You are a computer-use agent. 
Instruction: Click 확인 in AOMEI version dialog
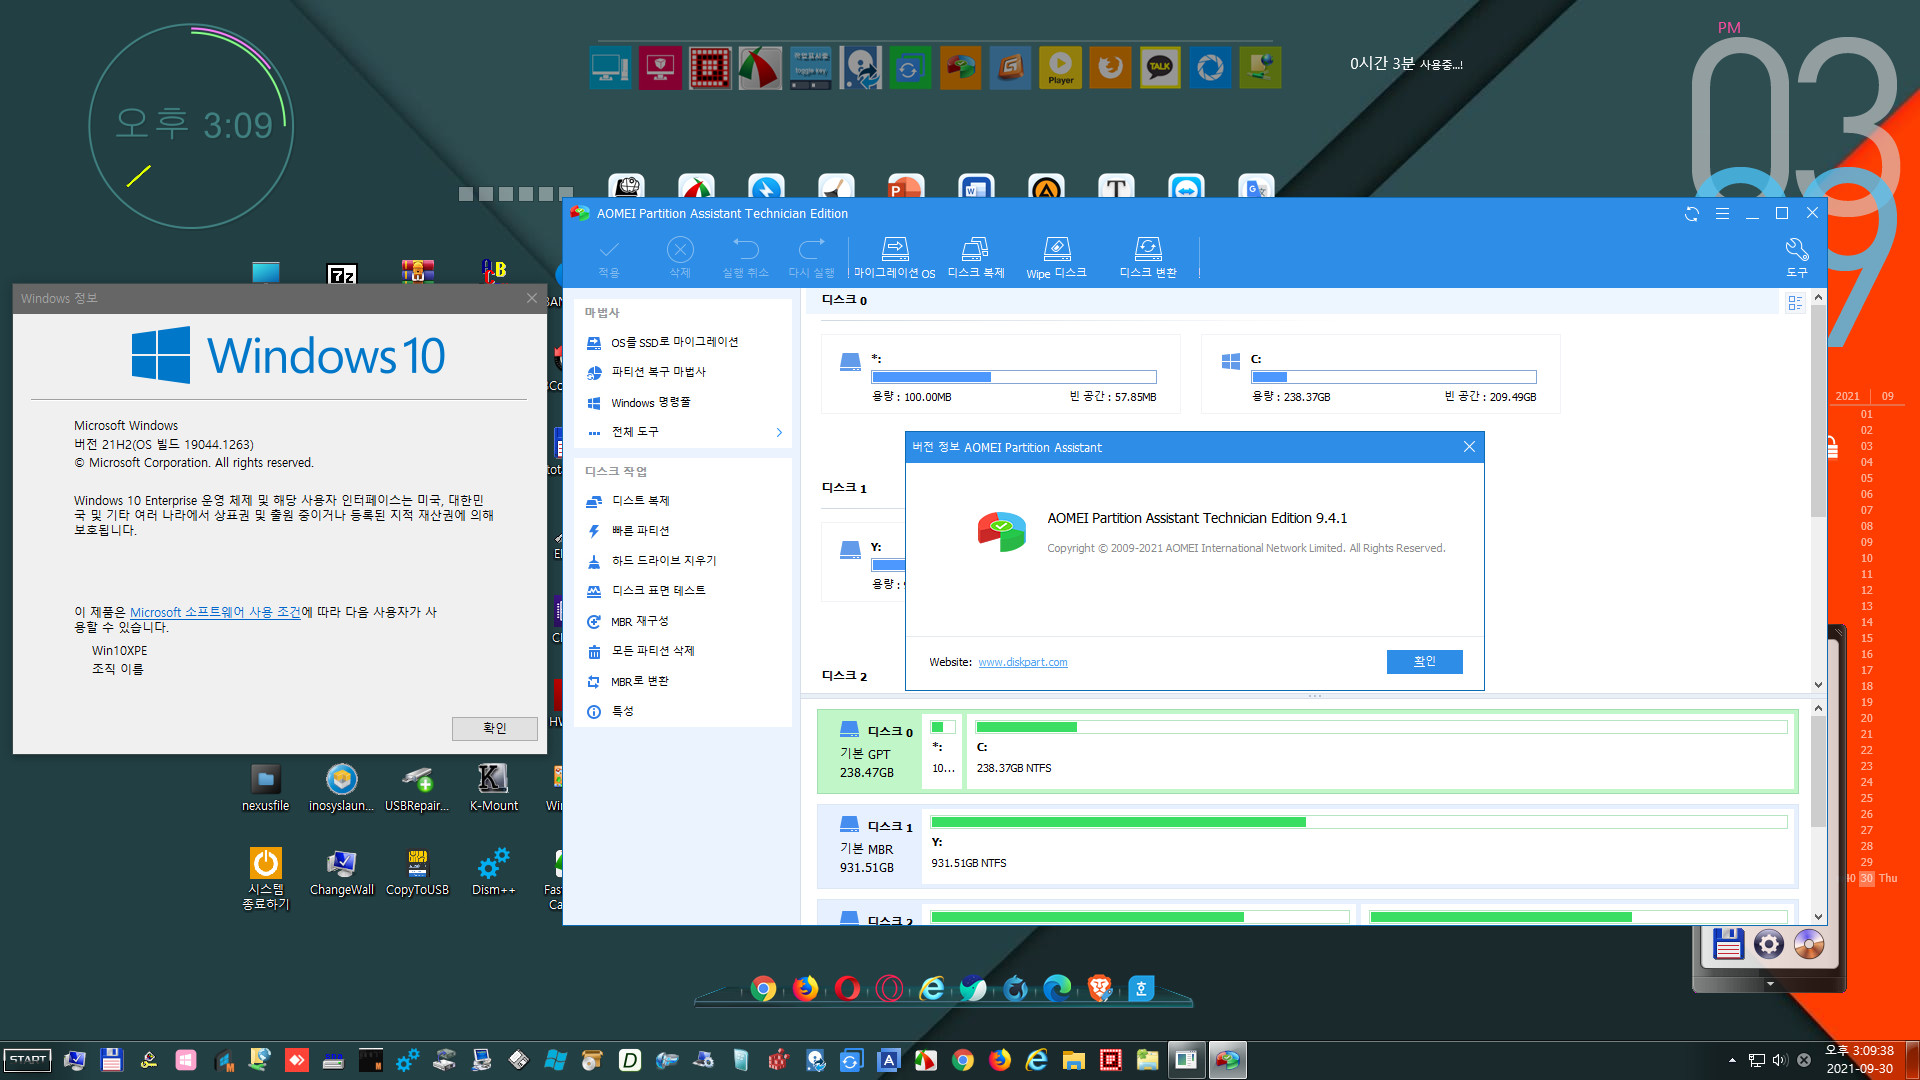1424,662
